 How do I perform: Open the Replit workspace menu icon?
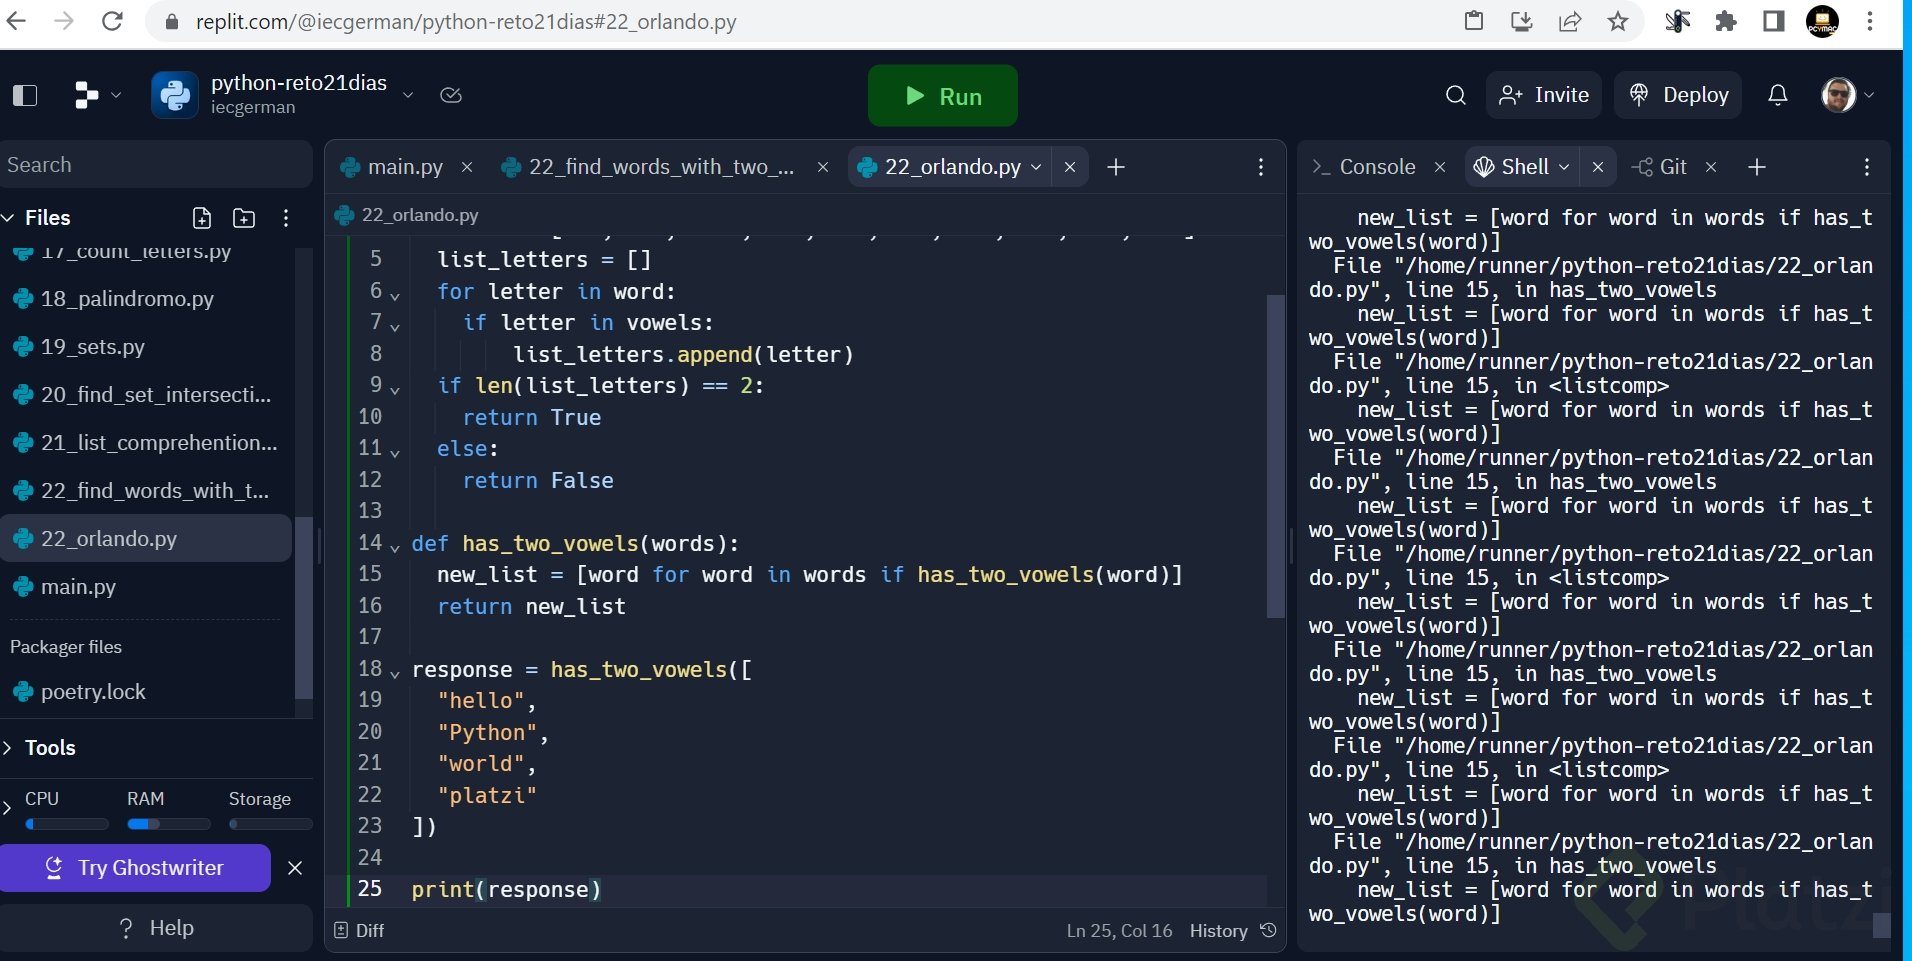tap(87, 96)
